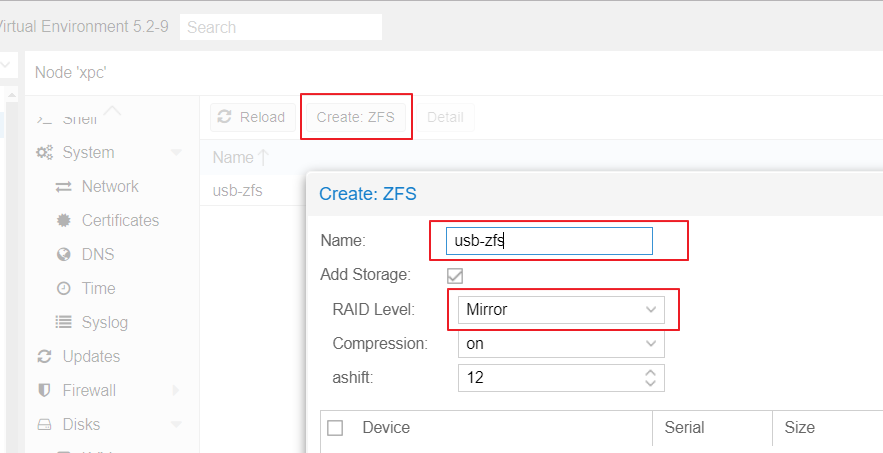Image resolution: width=883 pixels, height=453 pixels.
Task: Check the select-all Device checkbox
Action: point(335,428)
